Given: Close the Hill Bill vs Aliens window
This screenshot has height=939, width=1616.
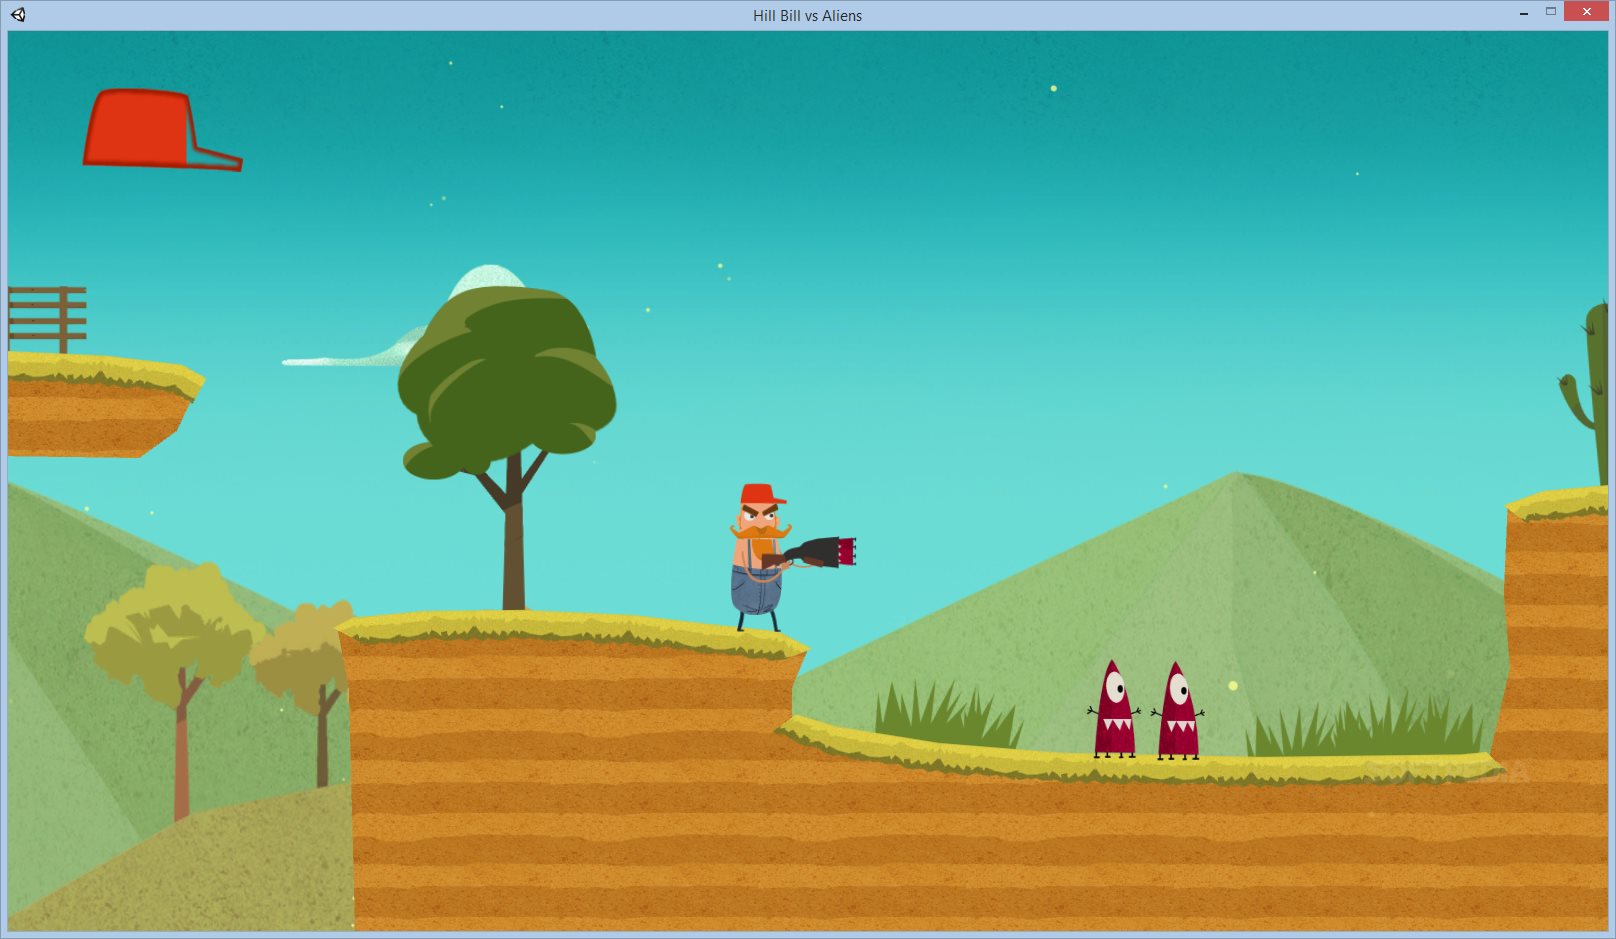Looking at the screenshot, I should point(1587,11).
